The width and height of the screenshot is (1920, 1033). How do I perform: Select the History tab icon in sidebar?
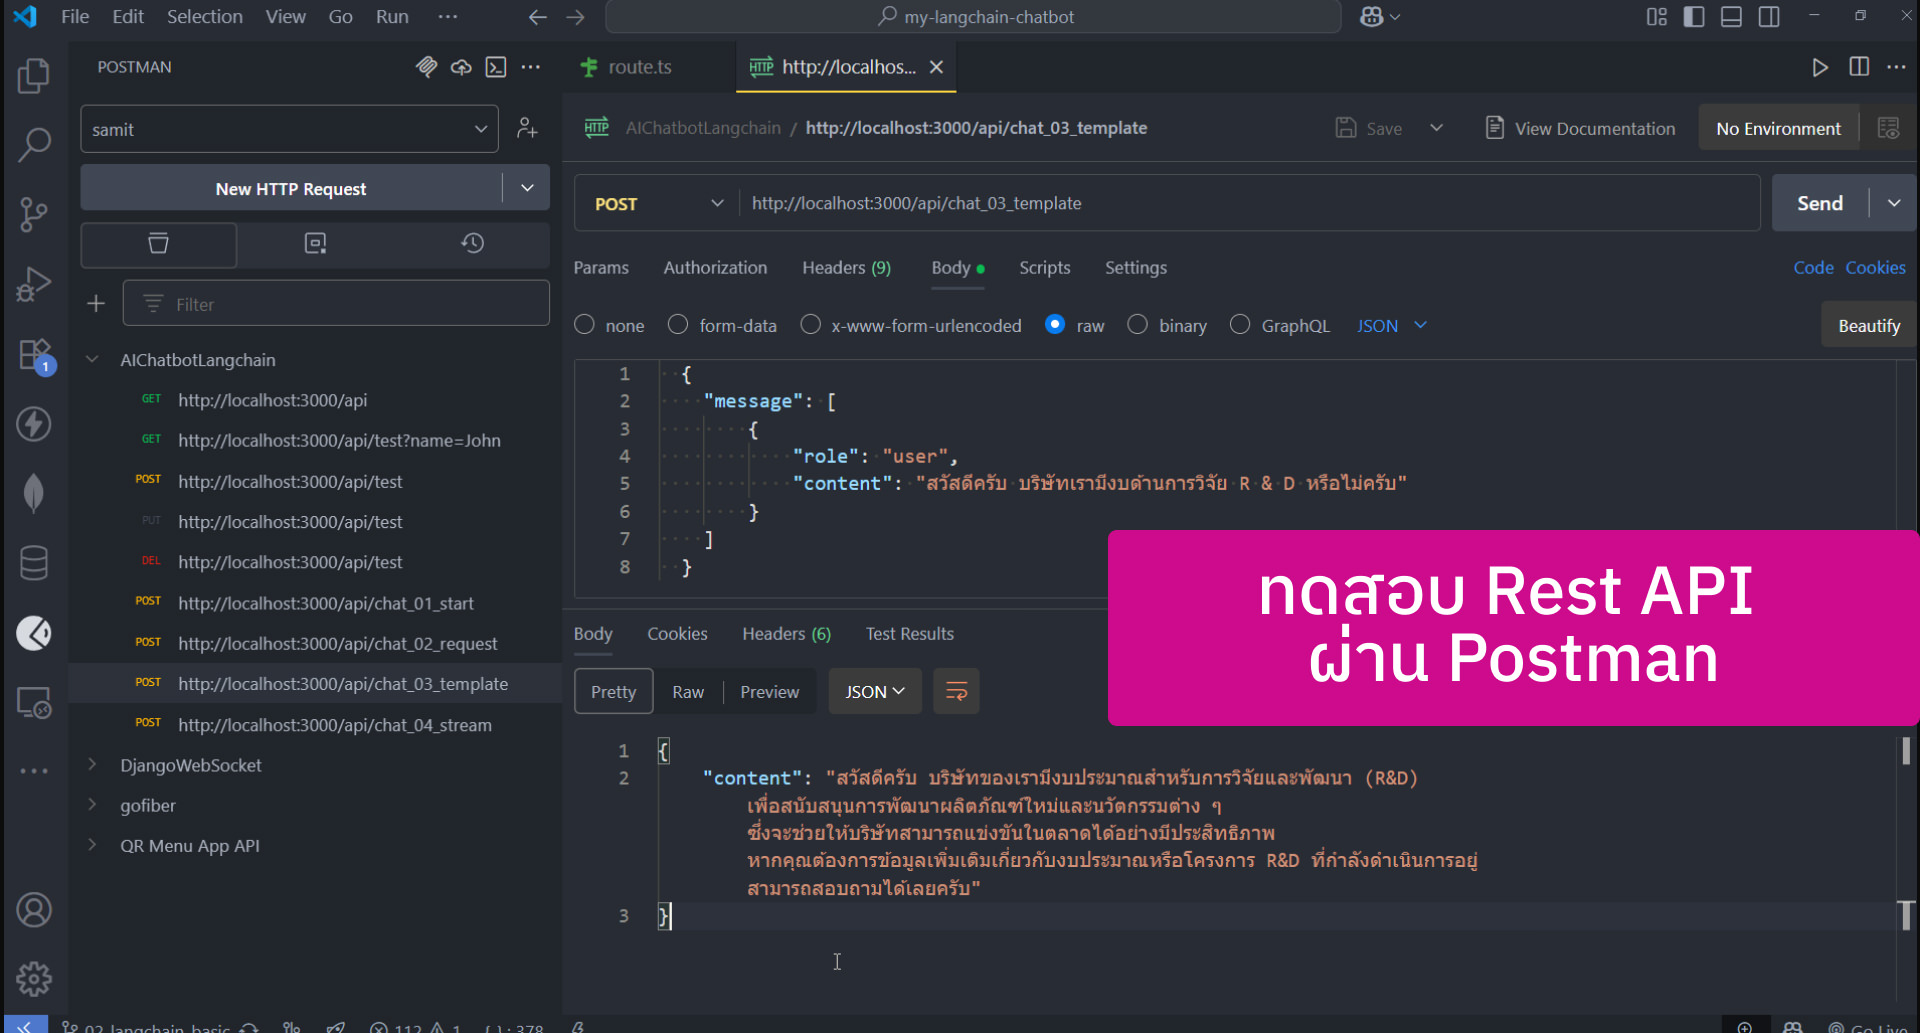(472, 243)
